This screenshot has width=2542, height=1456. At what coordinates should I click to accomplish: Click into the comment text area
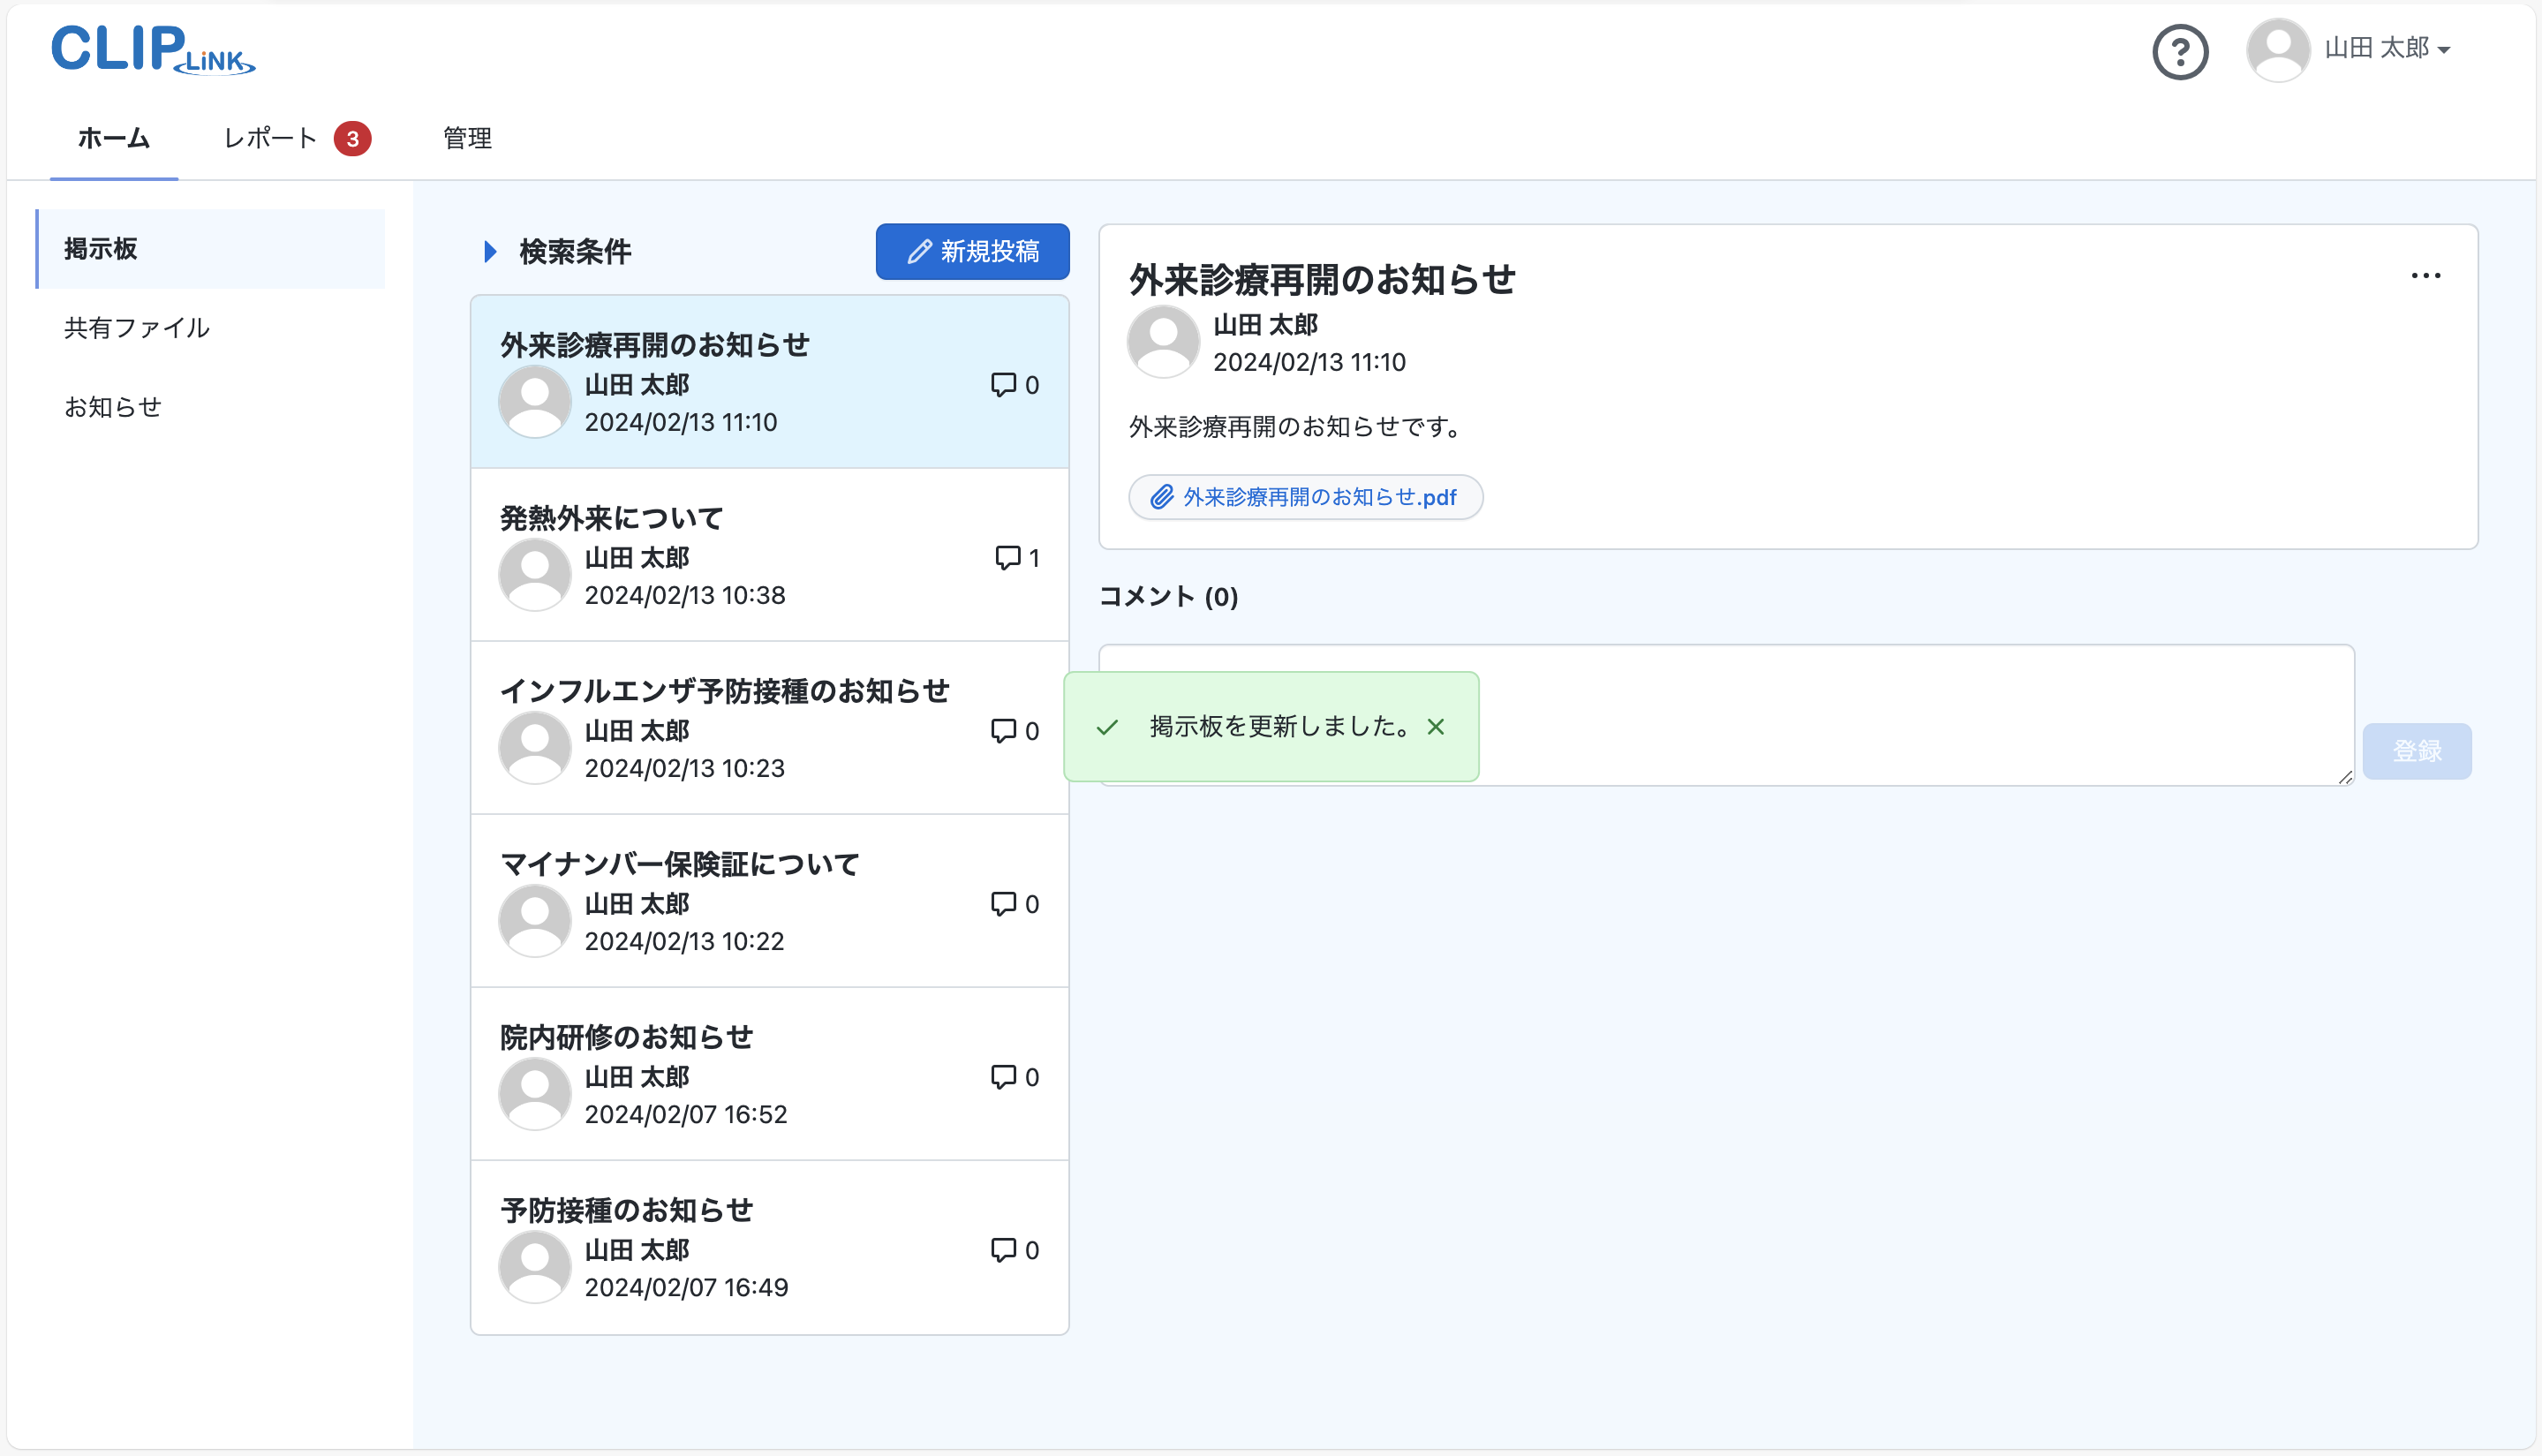pyautogui.click(x=1900, y=715)
